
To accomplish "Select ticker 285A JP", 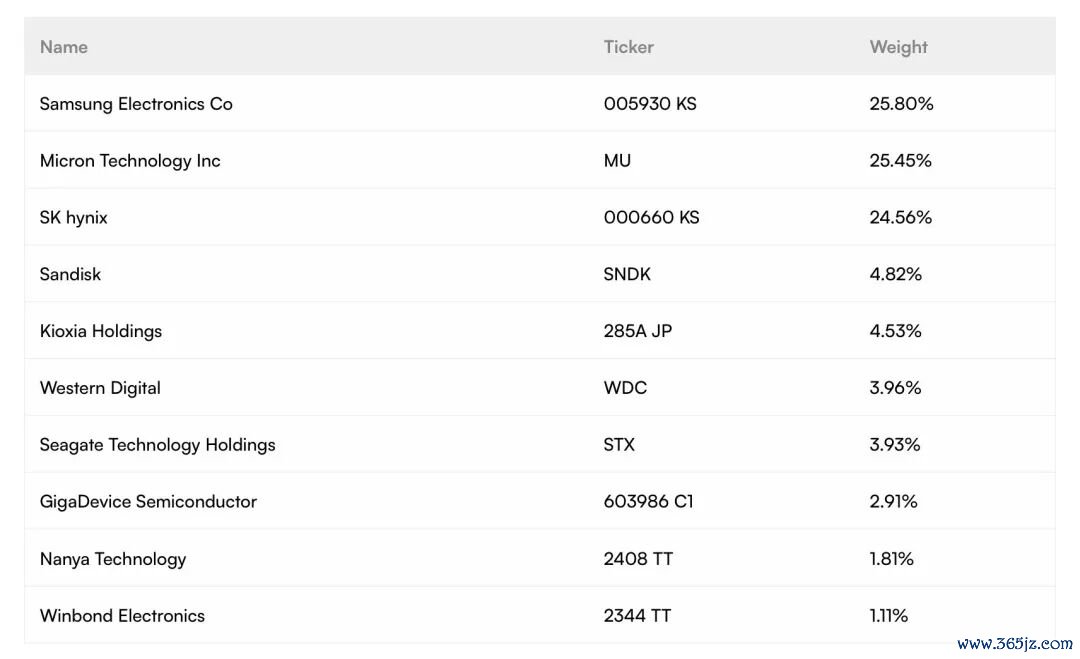I will tap(638, 331).
